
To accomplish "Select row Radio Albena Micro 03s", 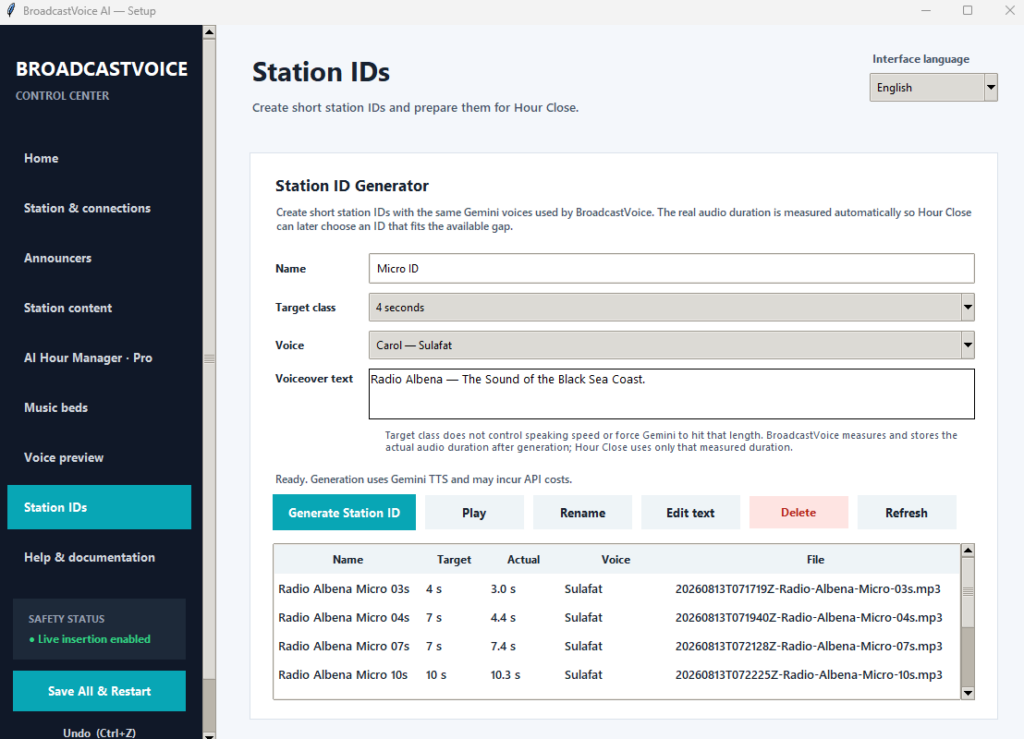I will pyautogui.click(x=617, y=589).
